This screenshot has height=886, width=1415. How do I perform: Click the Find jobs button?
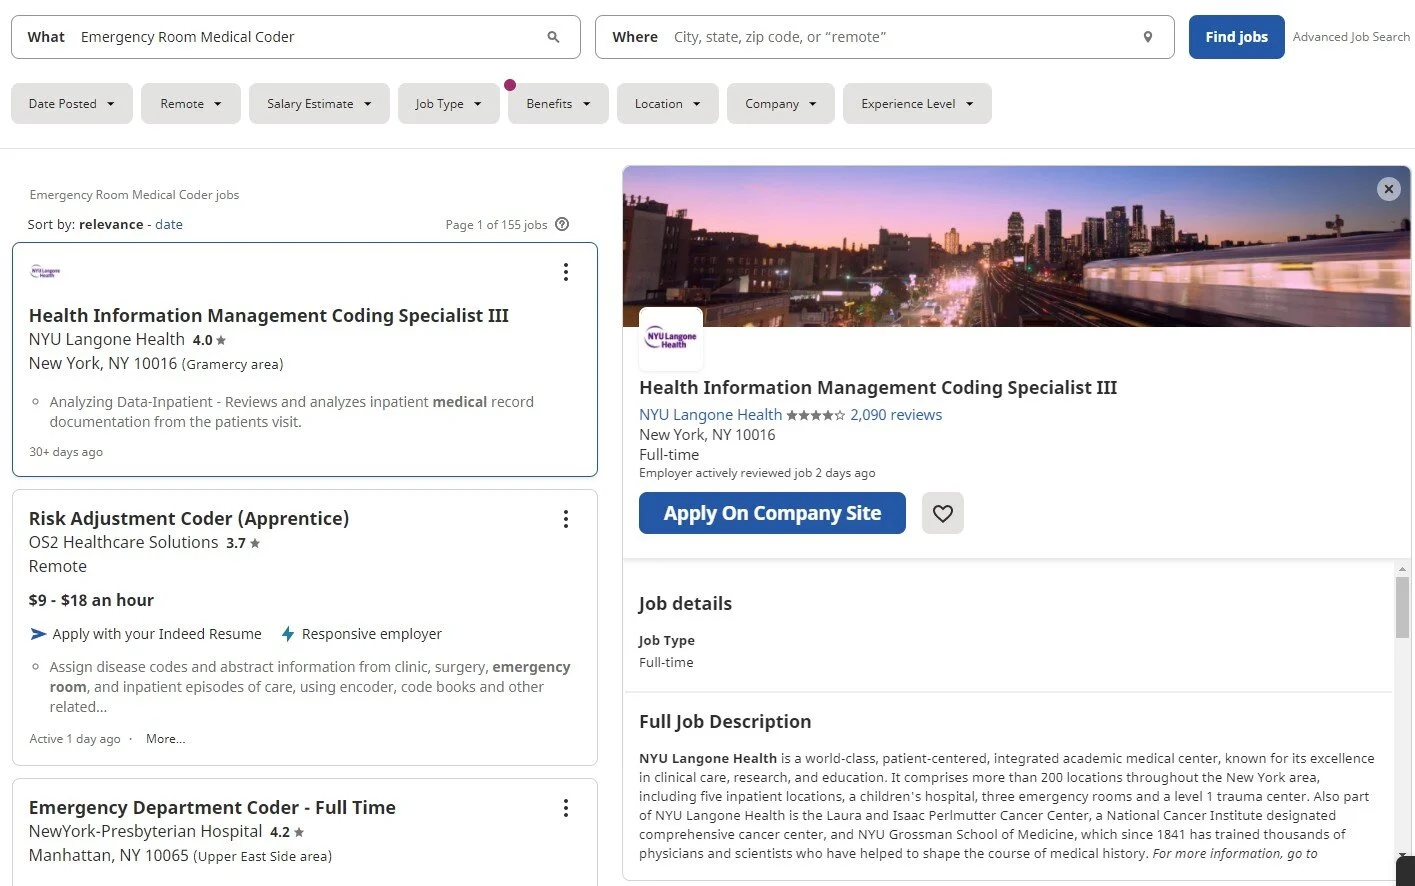[1236, 36]
